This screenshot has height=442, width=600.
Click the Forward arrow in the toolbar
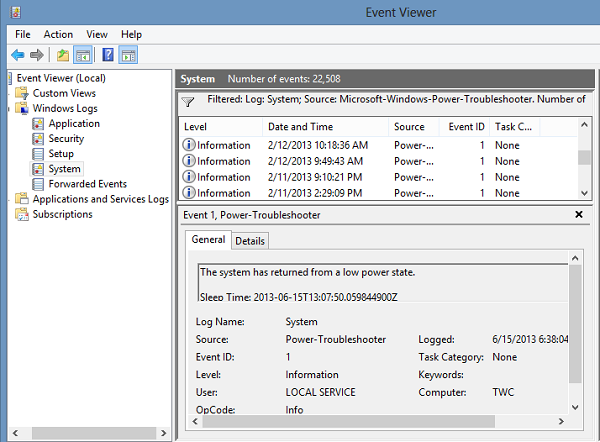(x=37, y=55)
